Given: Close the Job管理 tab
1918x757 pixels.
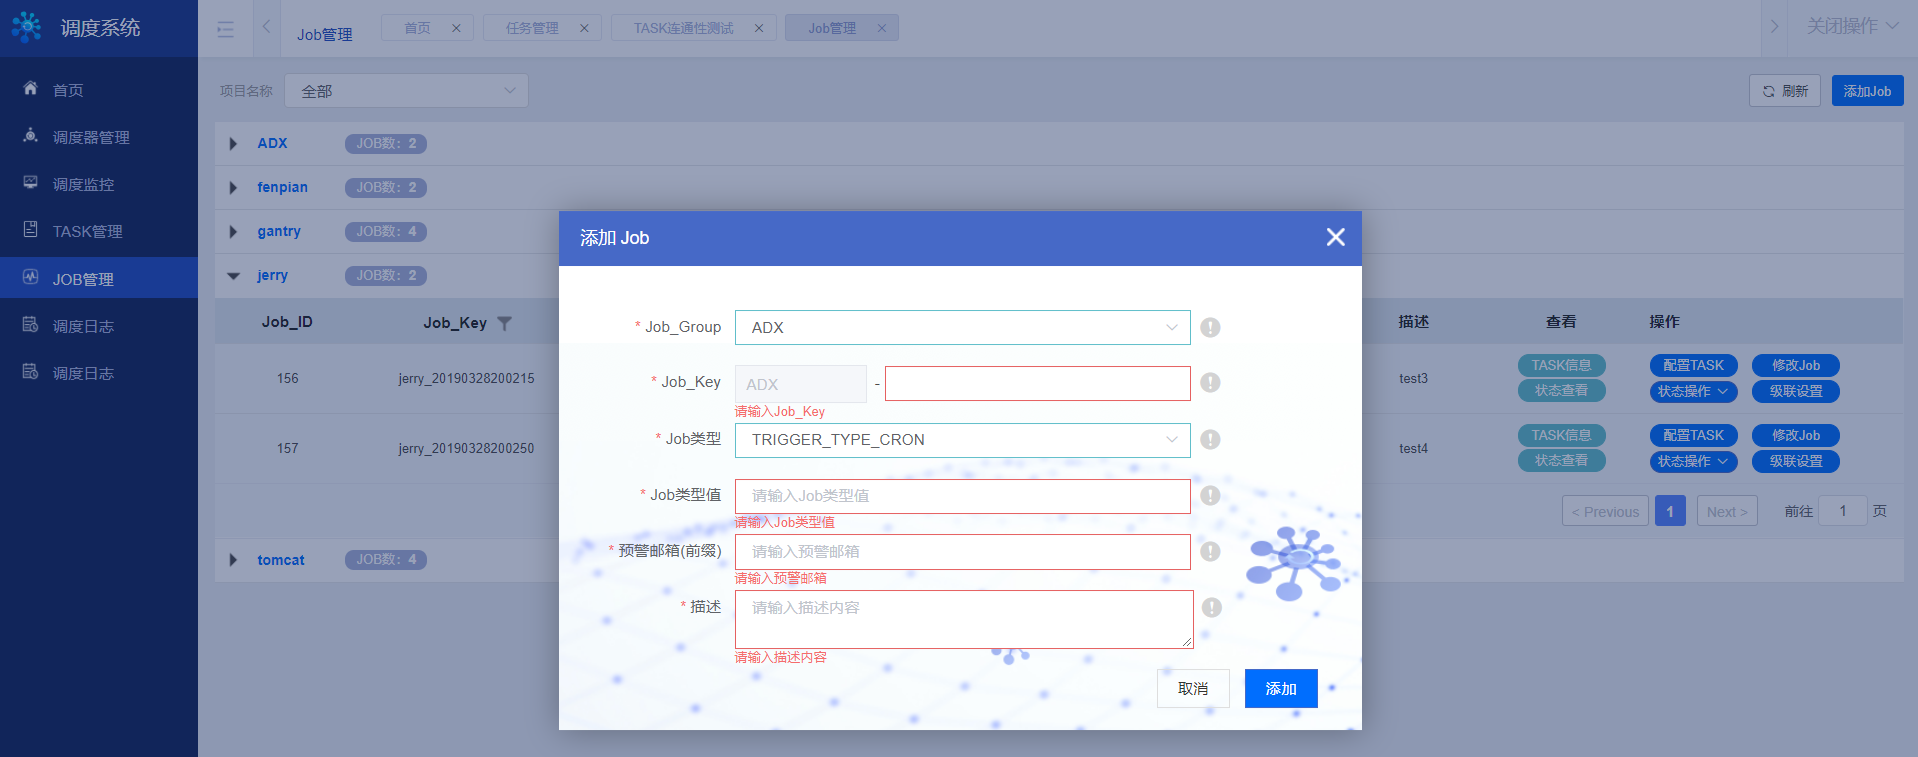Looking at the screenshot, I should (882, 28).
